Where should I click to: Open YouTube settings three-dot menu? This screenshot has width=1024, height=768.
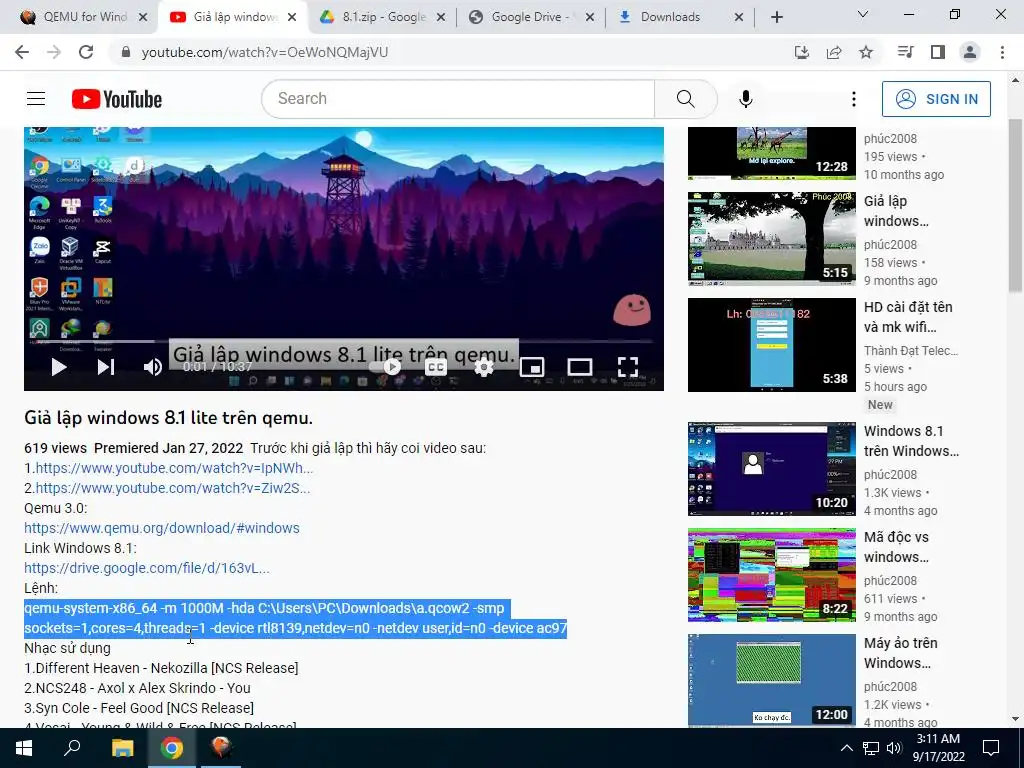pyautogui.click(x=854, y=99)
